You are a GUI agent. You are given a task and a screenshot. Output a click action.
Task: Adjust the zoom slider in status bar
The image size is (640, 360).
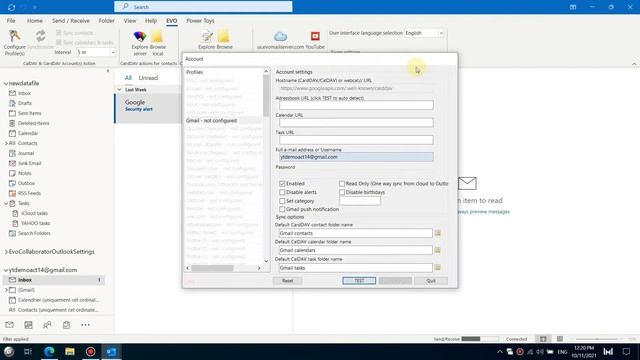pos(597,339)
